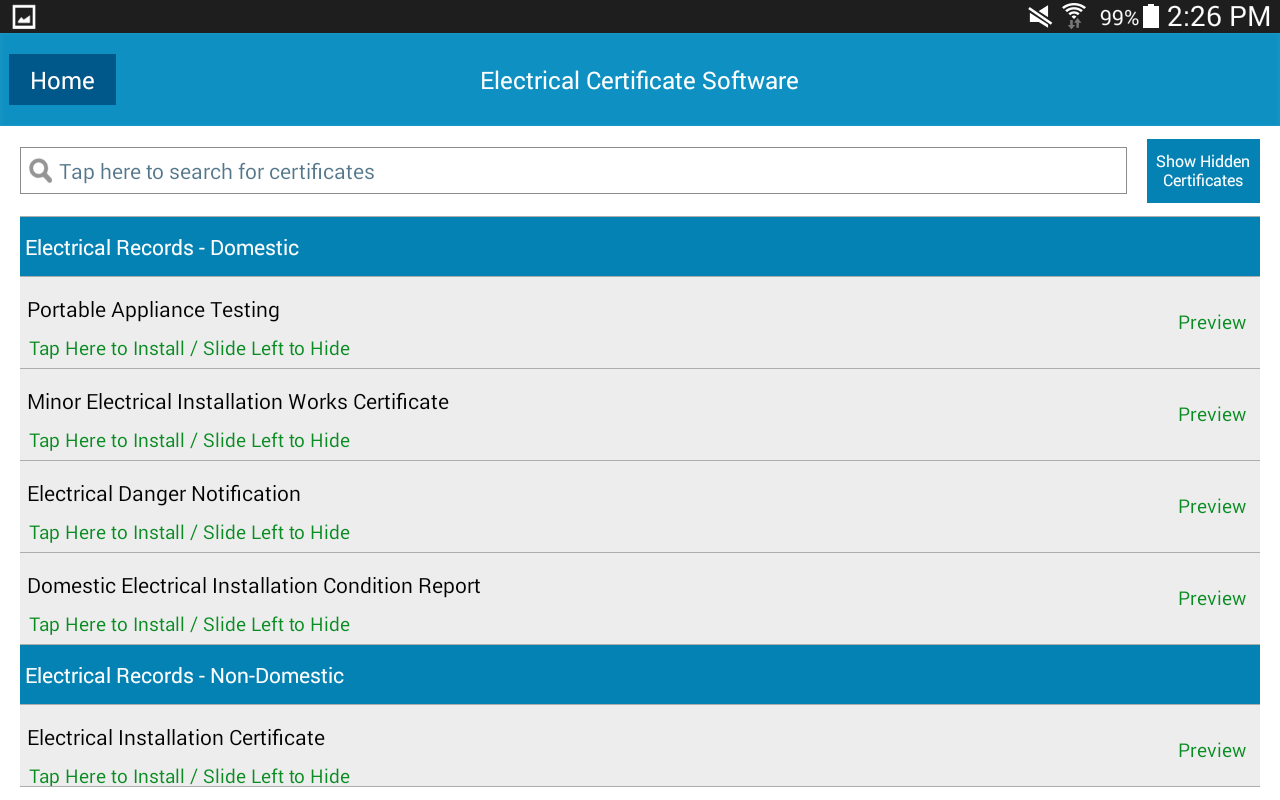Install Domestic Electrical Installation Condition Report
1280x800 pixels.
coord(190,625)
